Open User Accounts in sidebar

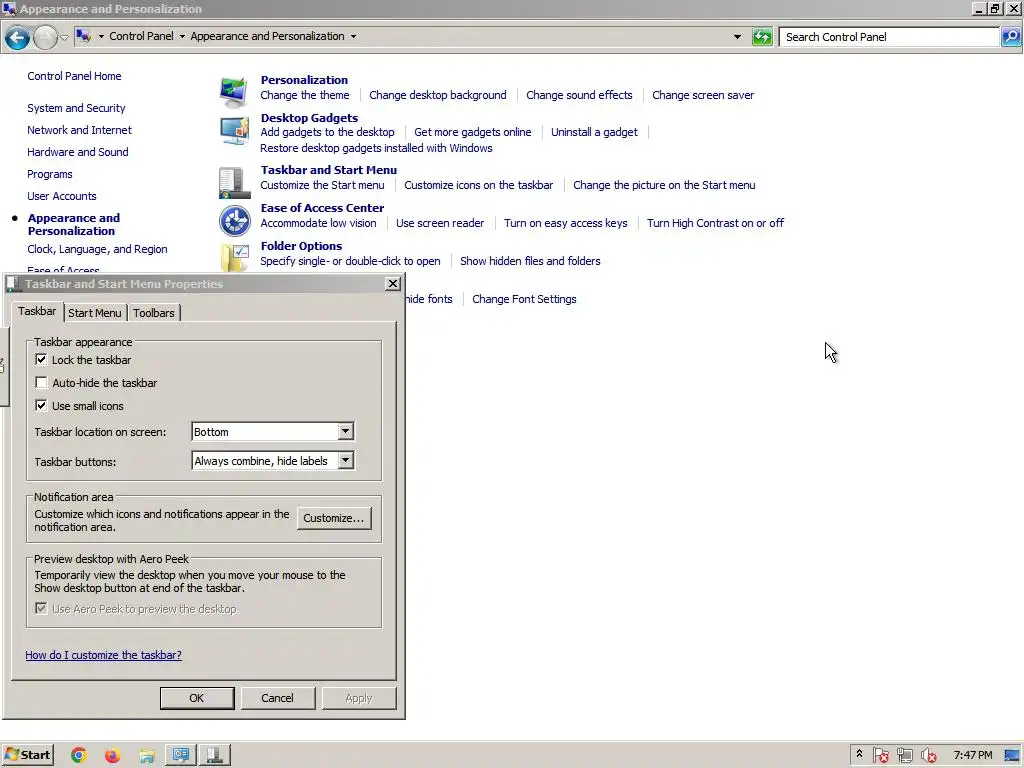pyautogui.click(x=61, y=196)
